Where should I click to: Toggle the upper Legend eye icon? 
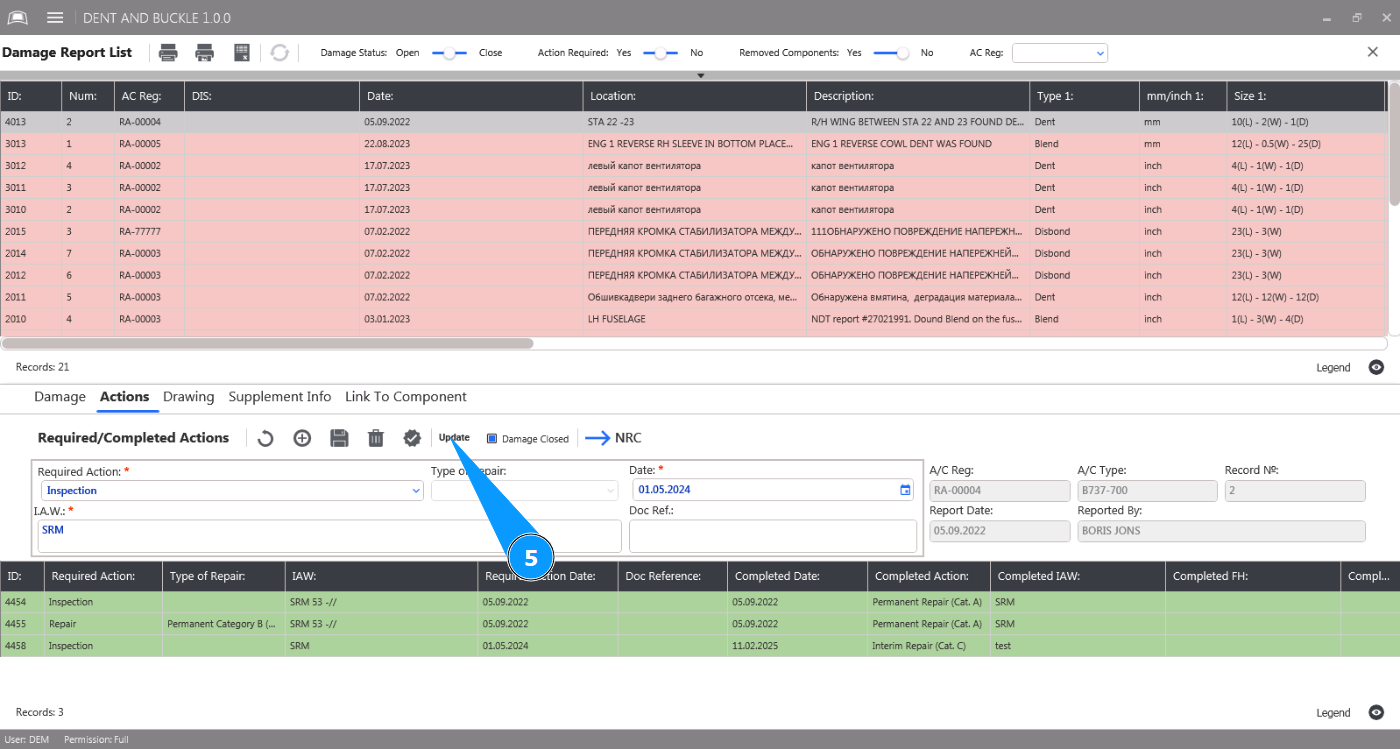pyautogui.click(x=1376, y=367)
